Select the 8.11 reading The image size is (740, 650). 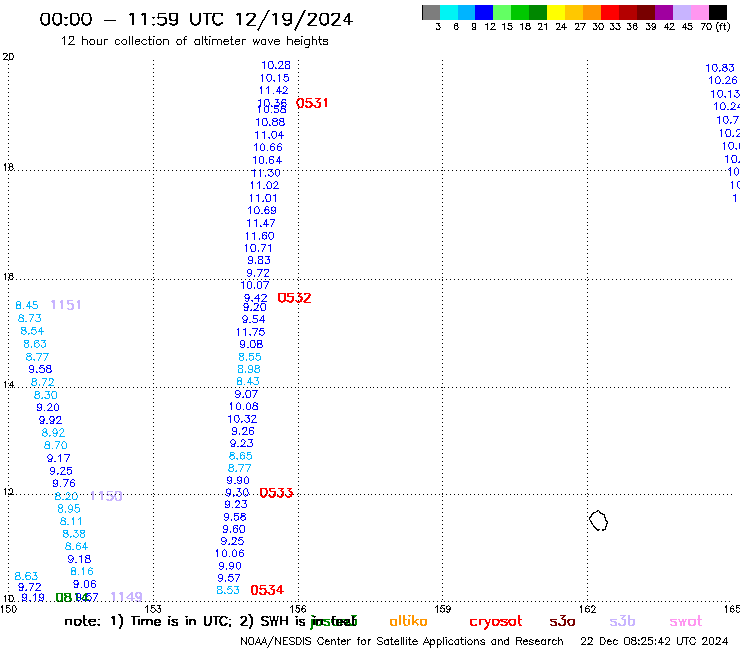click(71, 521)
